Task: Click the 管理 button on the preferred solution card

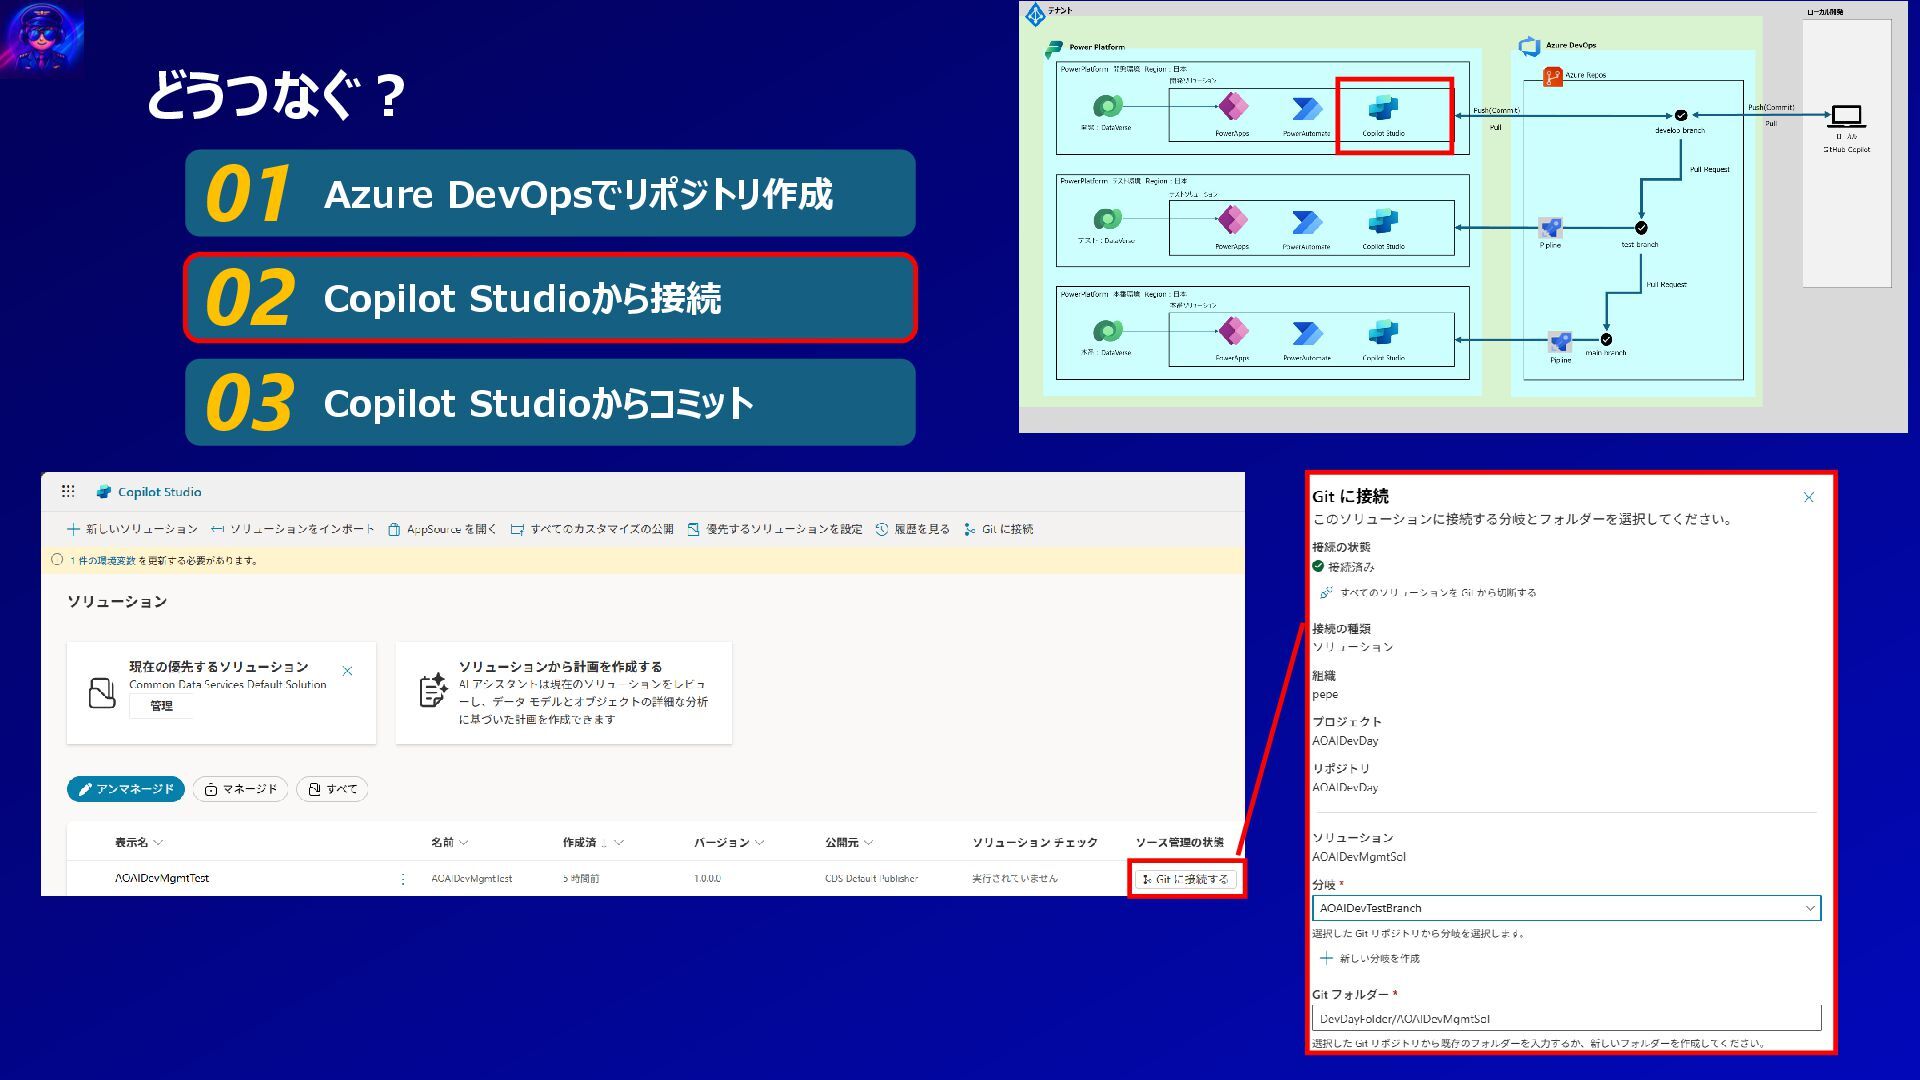Action: [161, 706]
